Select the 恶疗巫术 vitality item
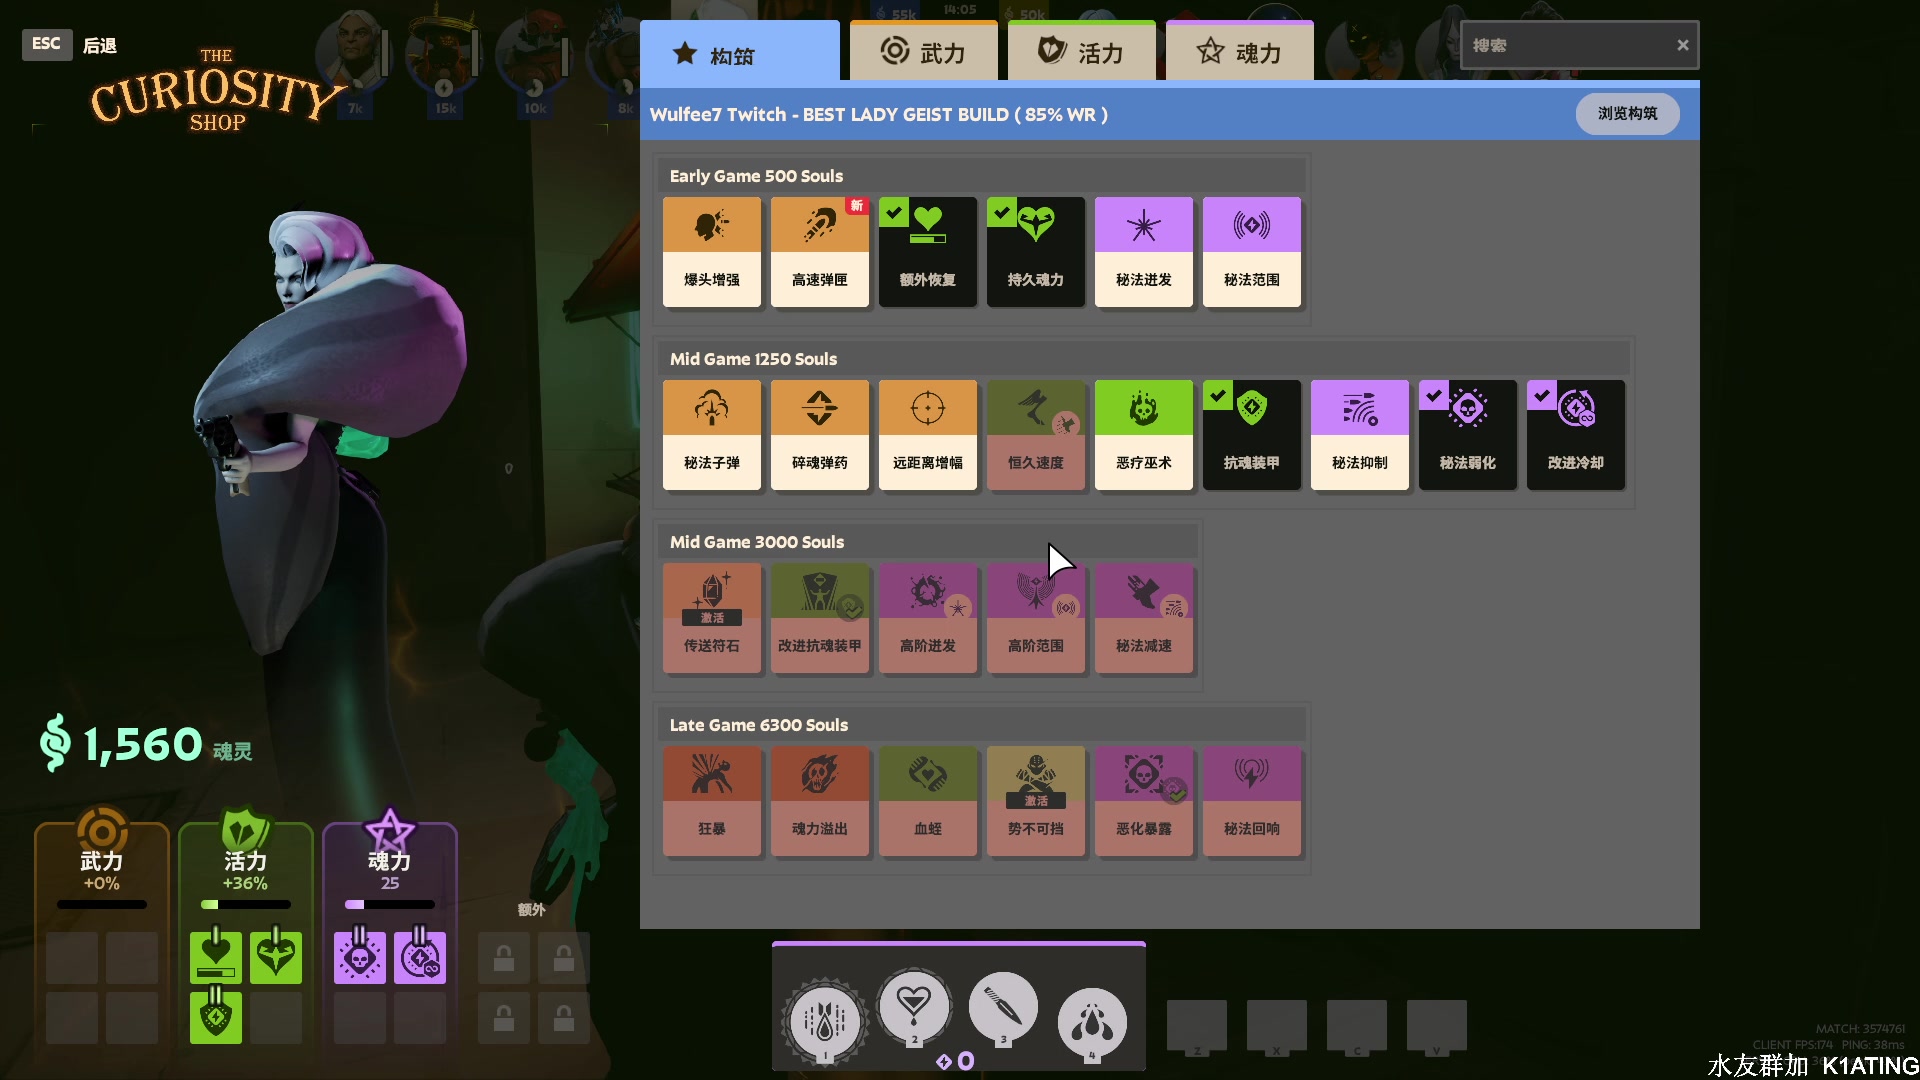1920x1080 pixels. (x=1143, y=435)
